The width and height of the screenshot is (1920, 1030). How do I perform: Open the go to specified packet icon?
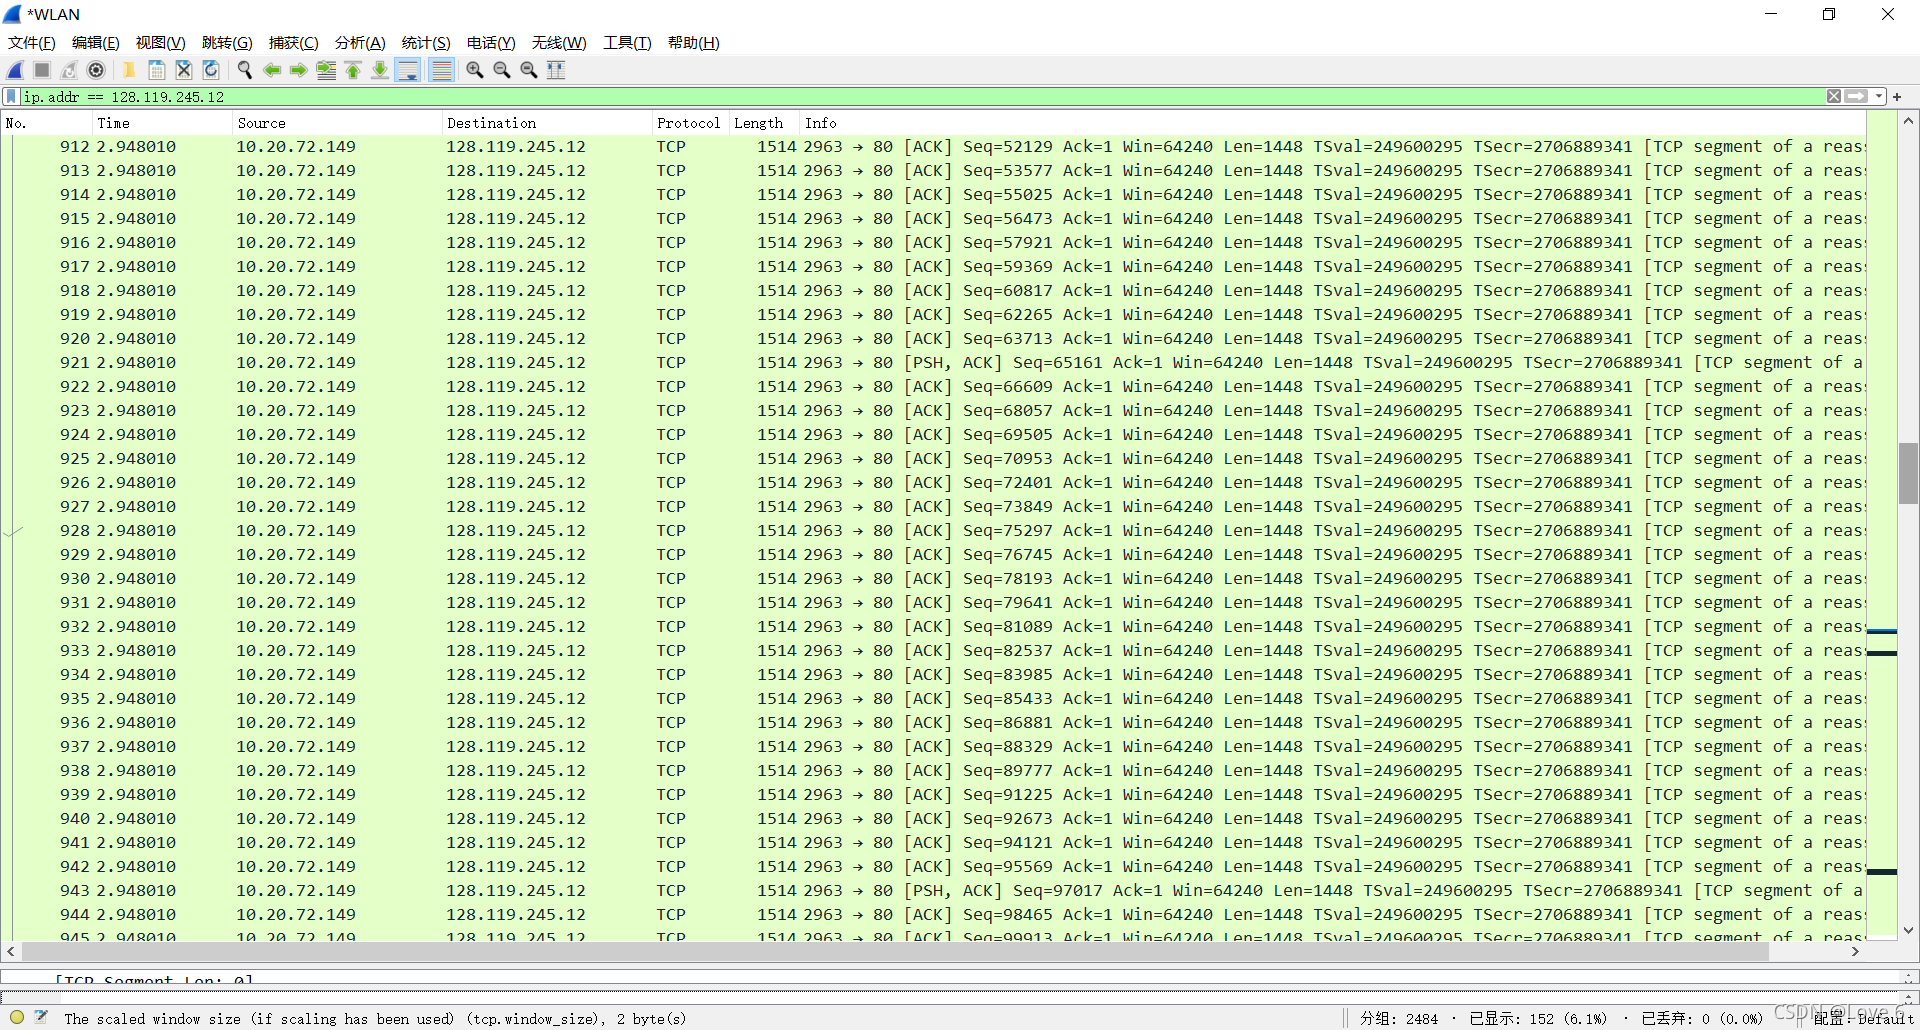326,70
